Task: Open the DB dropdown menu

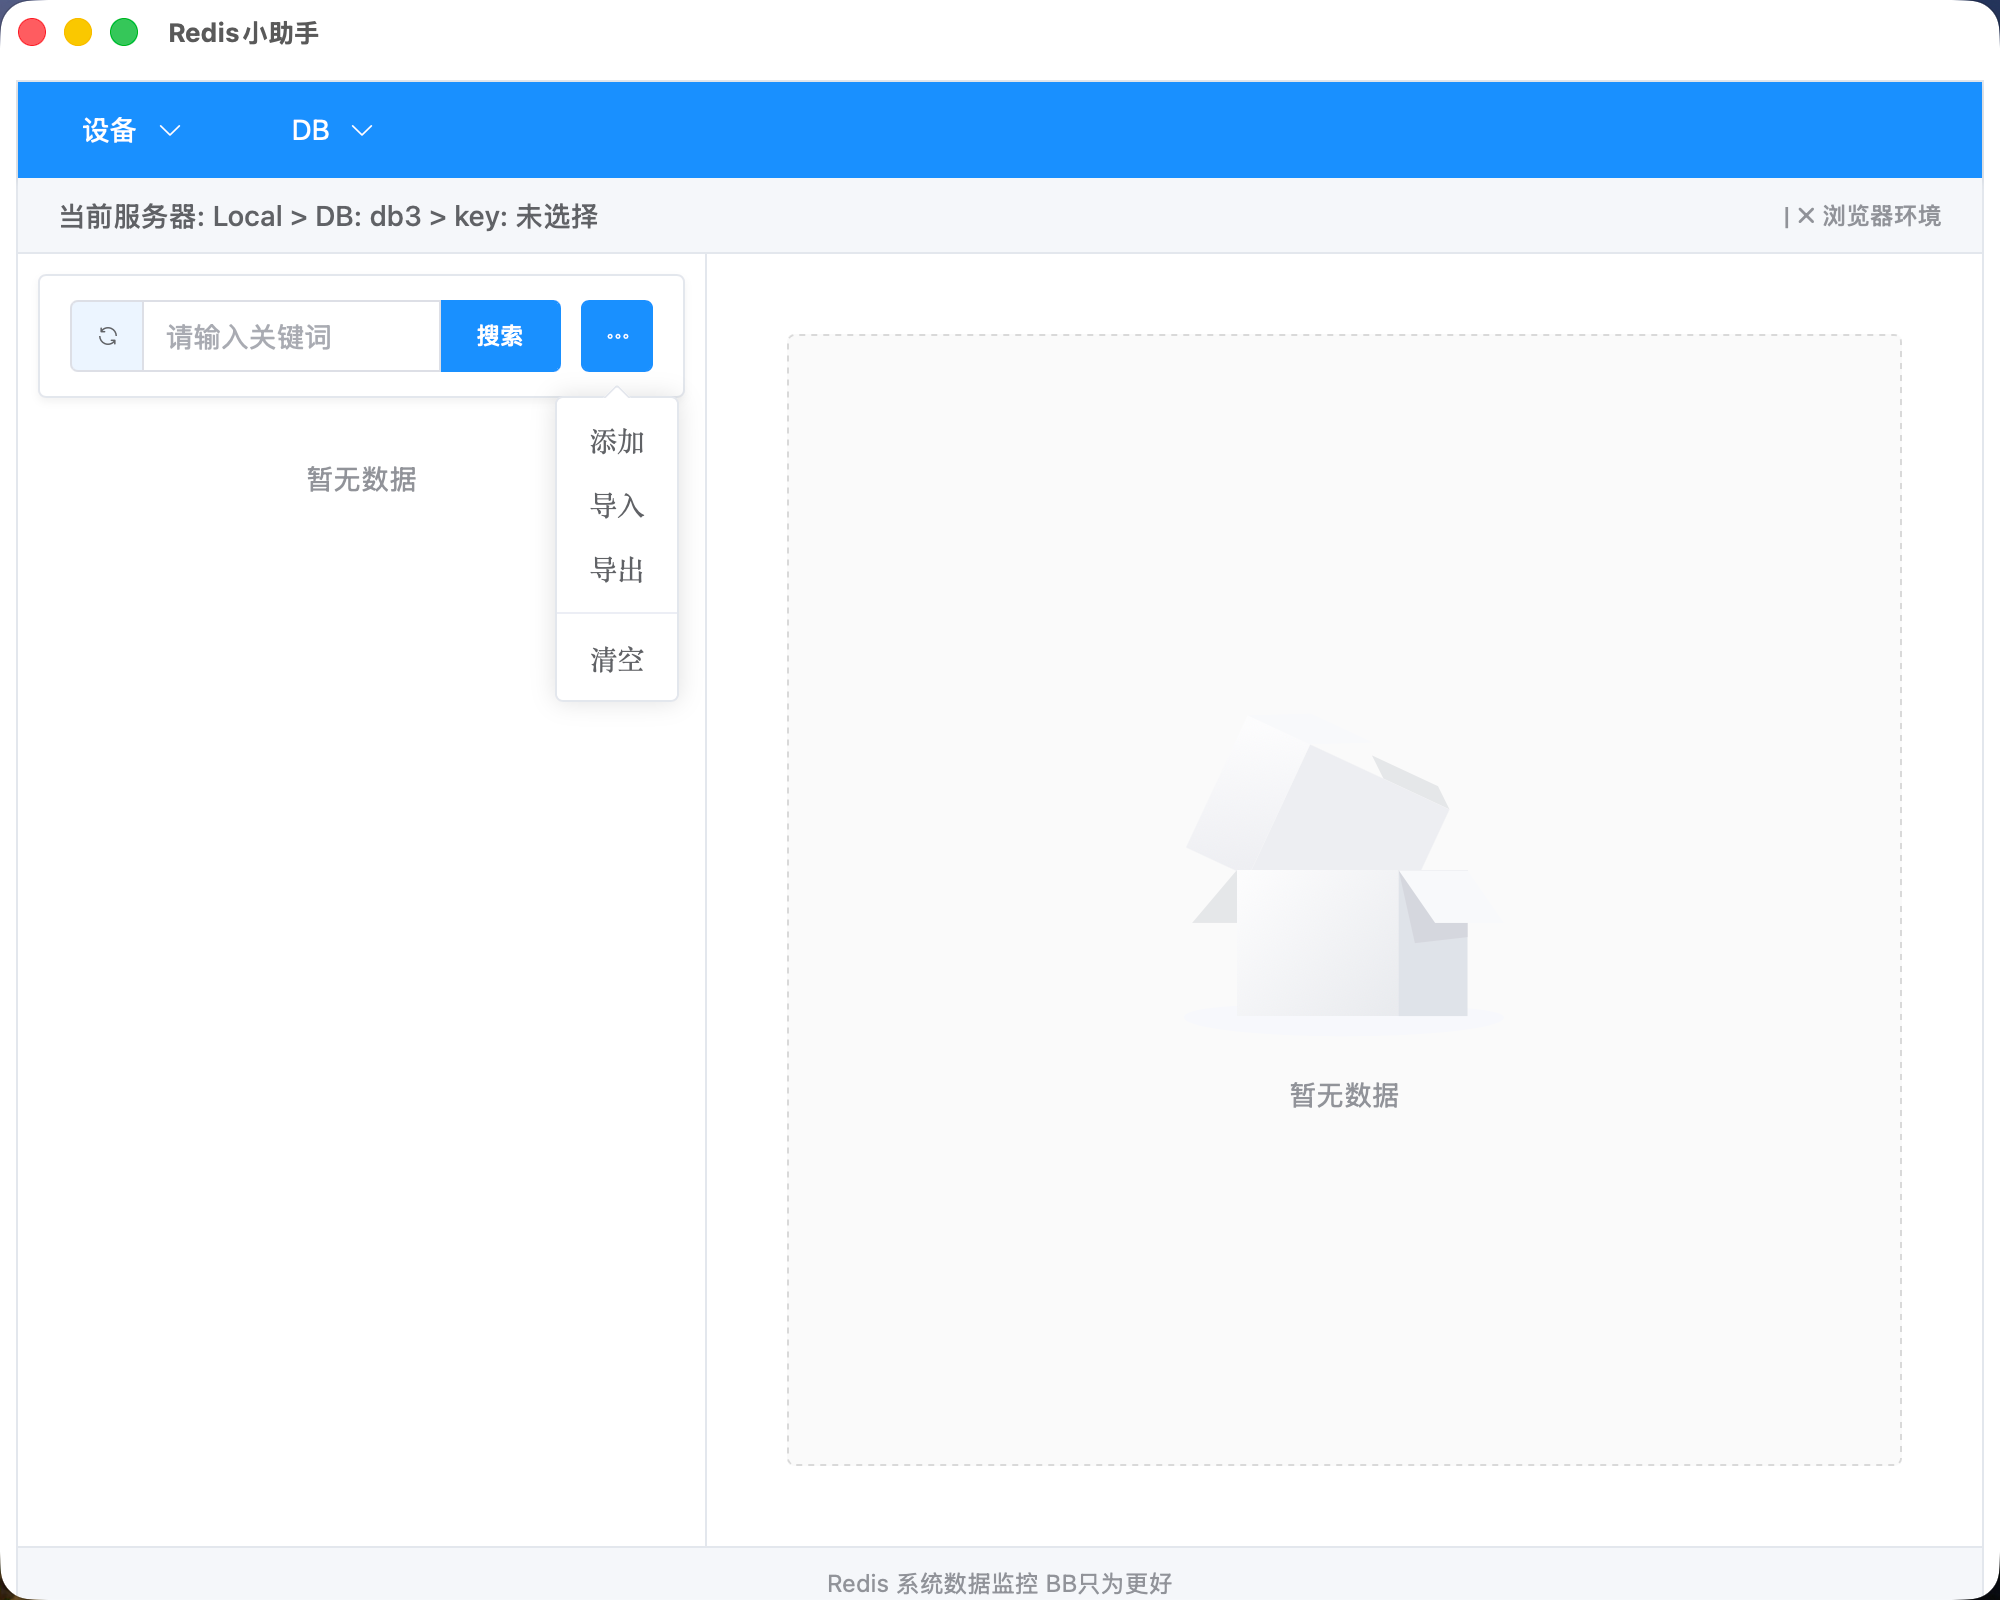Action: tap(332, 130)
